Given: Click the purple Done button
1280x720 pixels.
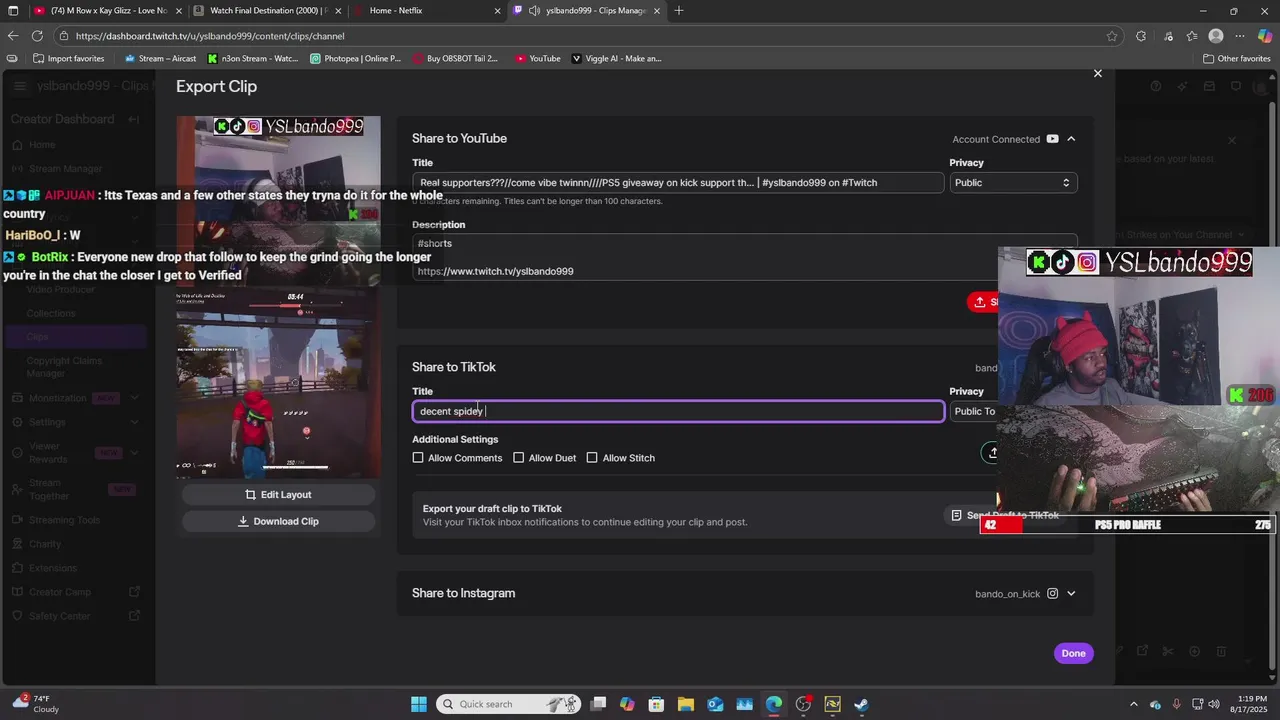Looking at the screenshot, I should pyautogui.click(x=1073, y=653).
